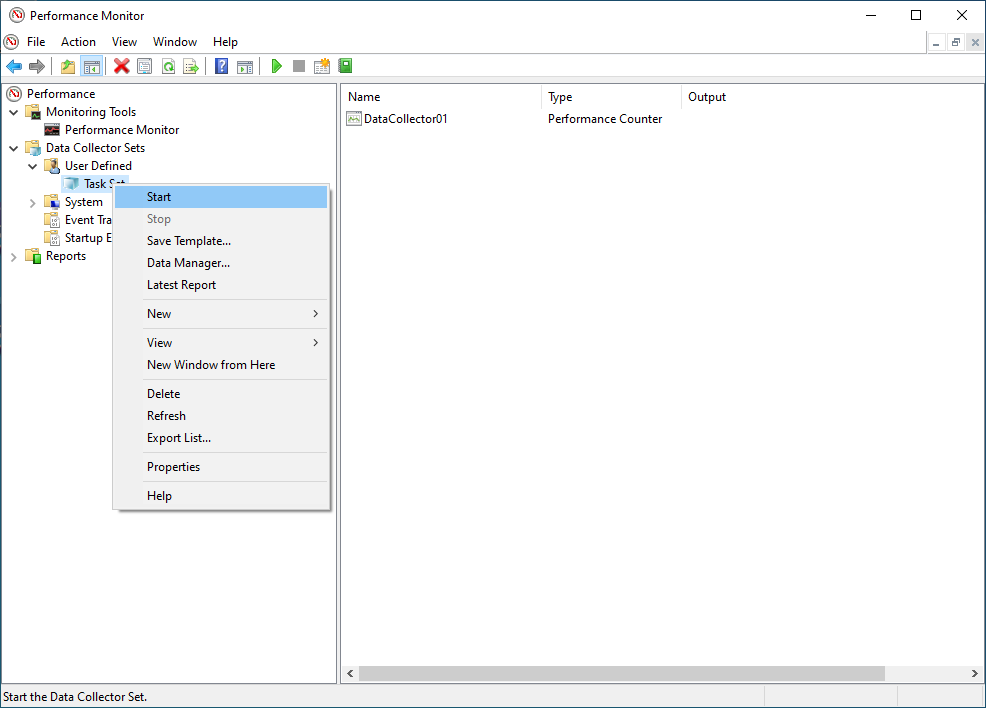Screen dimensions: 986x708
Task: Click the Properties toolbar icon
Action: pos(145,65)
